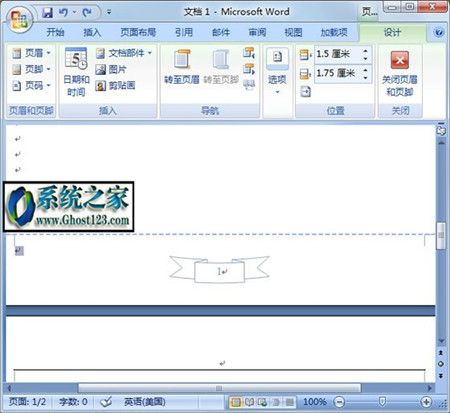Go to Header (转至页眉)
Screen dimensions: 450x413
182,67
